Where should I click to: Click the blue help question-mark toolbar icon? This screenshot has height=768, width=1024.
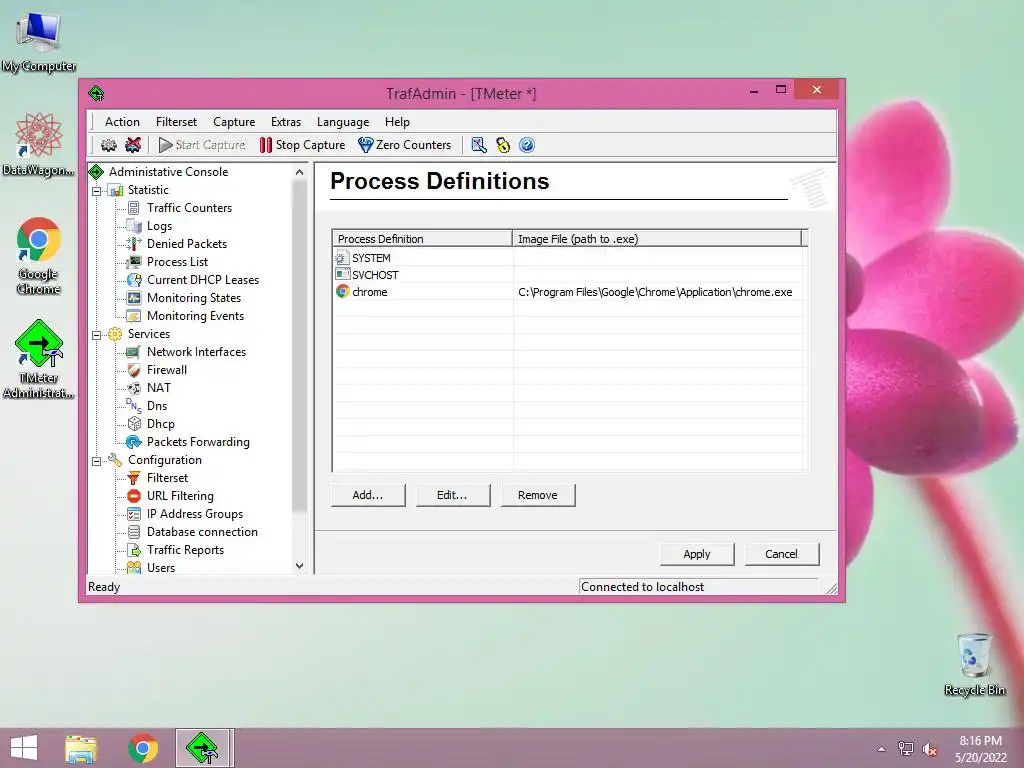click(527, 145)
